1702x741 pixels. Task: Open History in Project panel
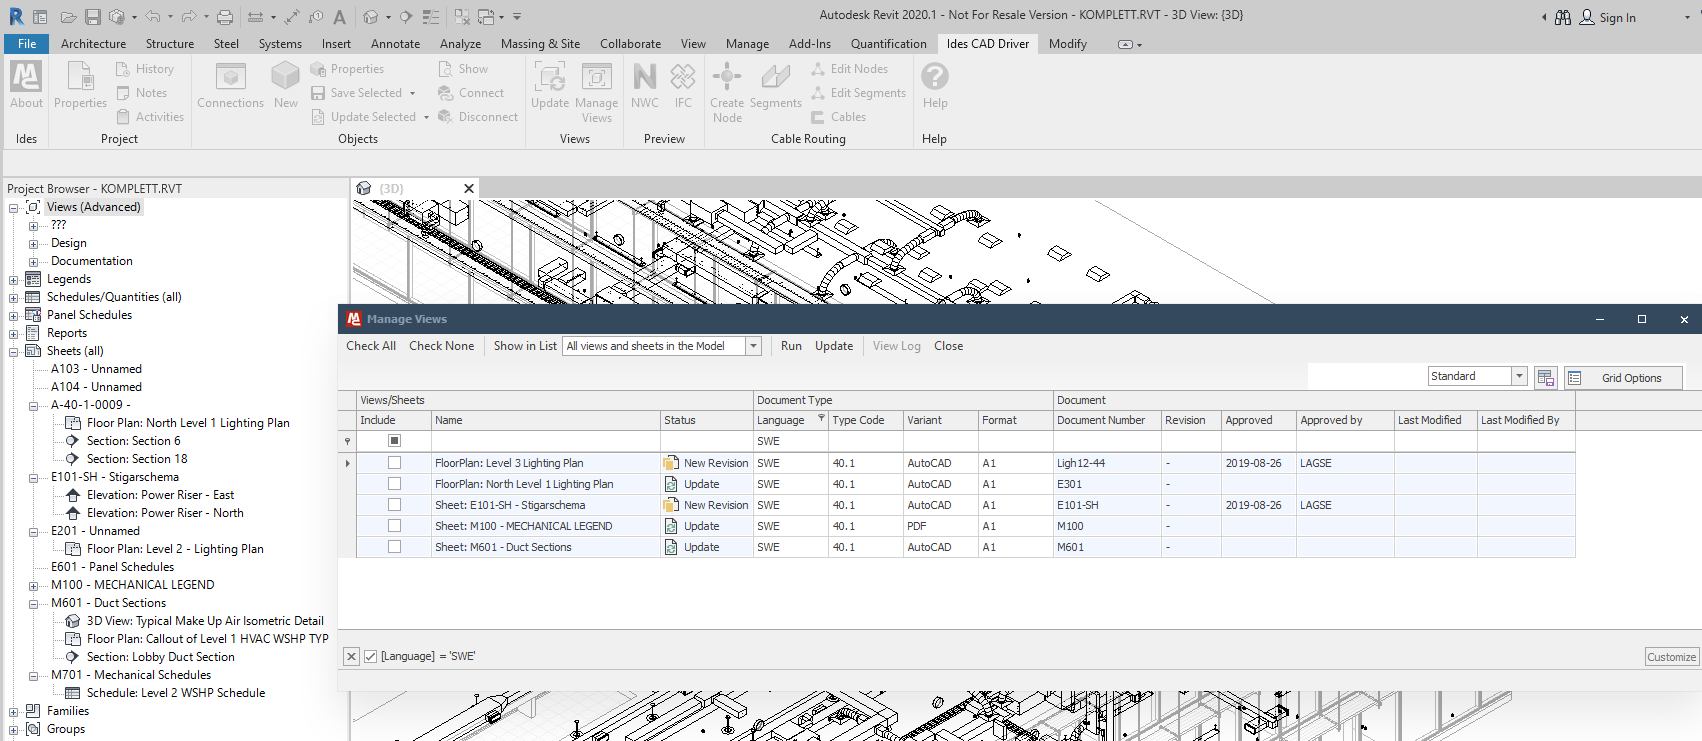(x=144, y=69)
